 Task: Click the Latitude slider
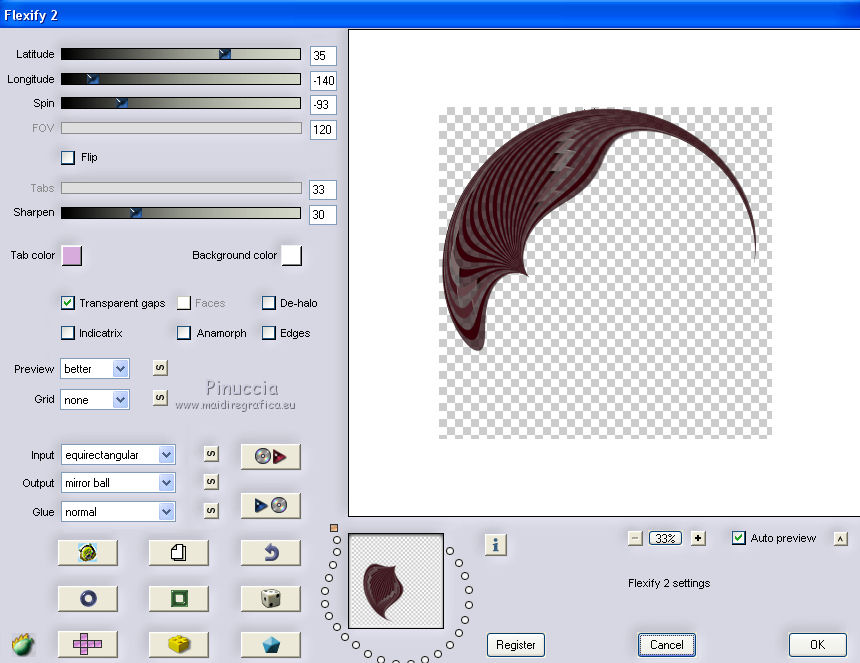(x=181, y=54)
